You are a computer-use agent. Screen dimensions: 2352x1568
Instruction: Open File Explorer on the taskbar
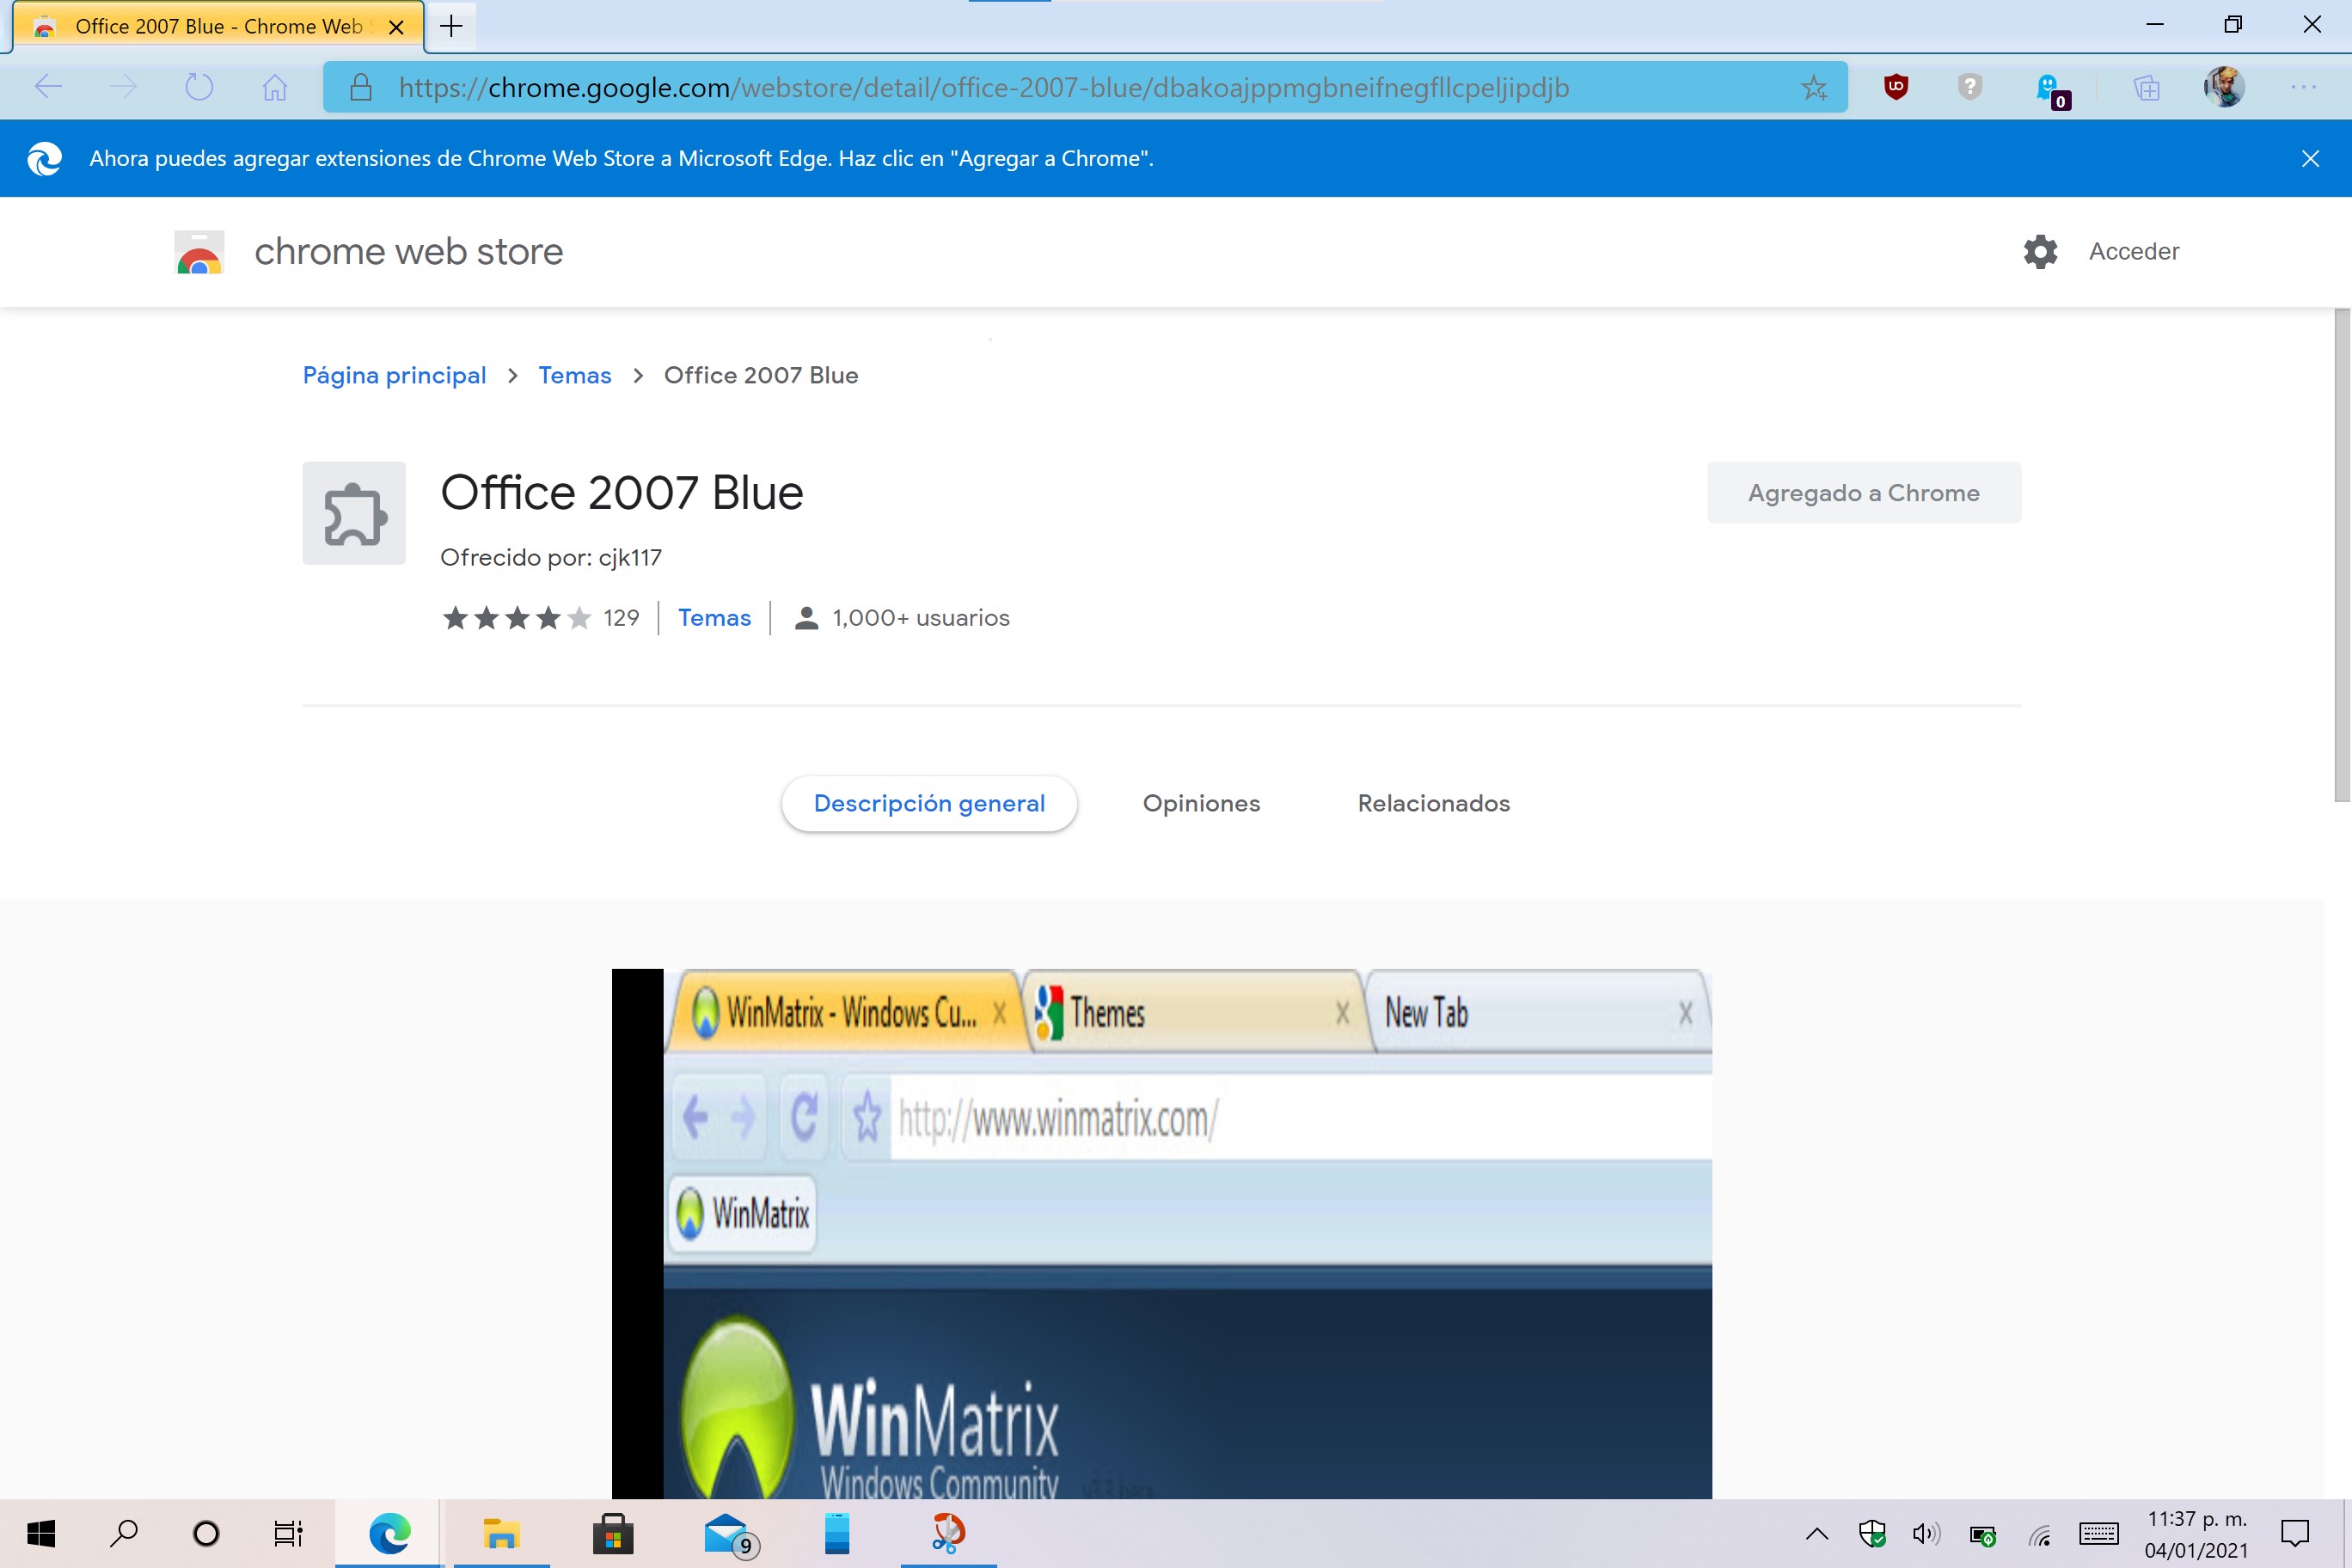[x=501, y=1533]
